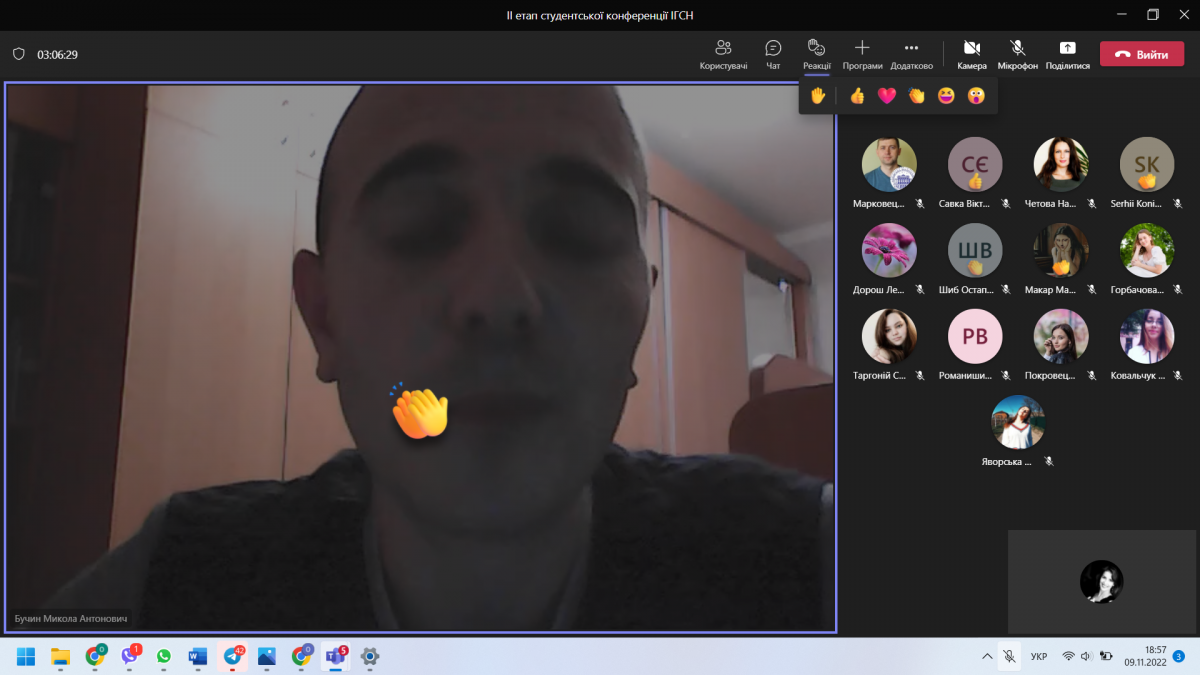
Task: Open the Користувачі participants panel
Action: click(x=723, y=54)
